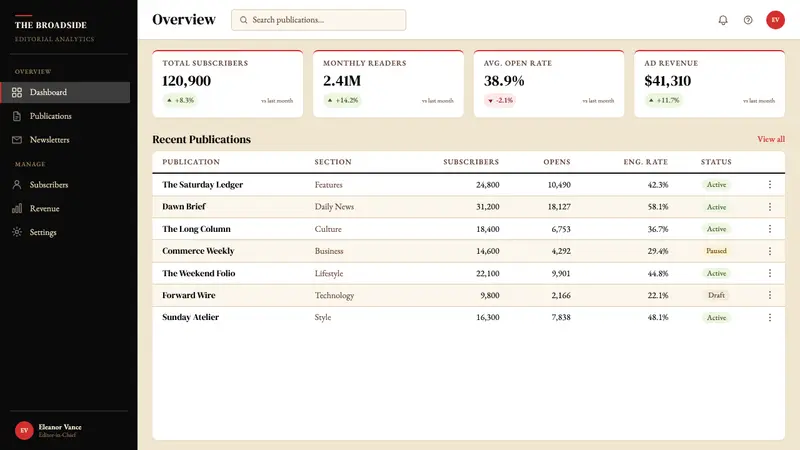Open The Long Column publication

click(x=196, y=229)
